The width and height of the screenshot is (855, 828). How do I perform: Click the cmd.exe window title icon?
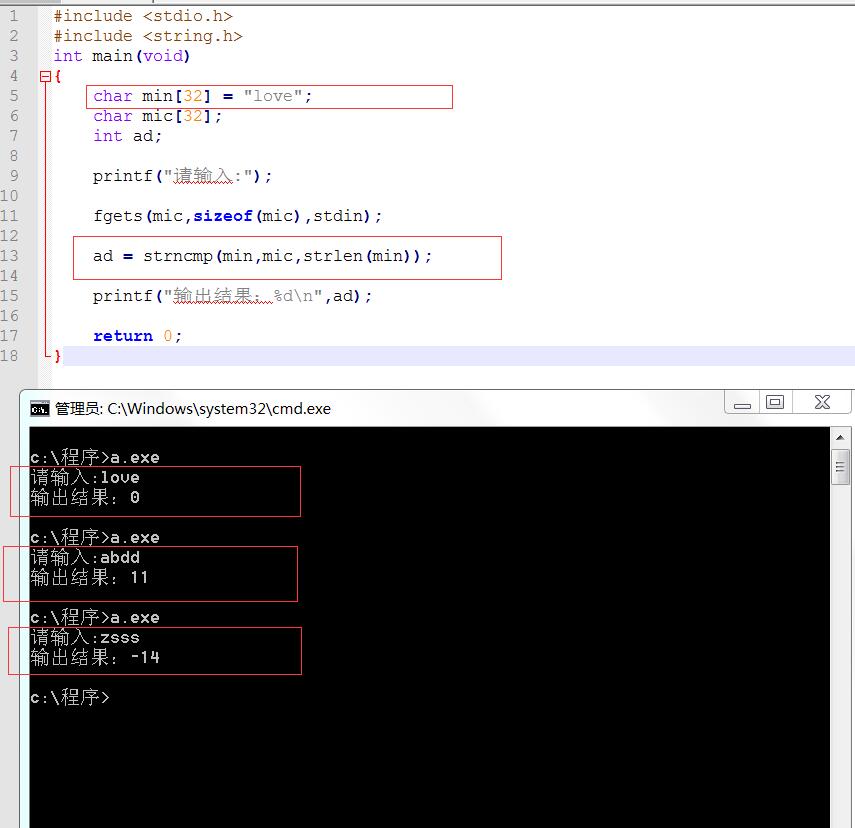[x=40, y=409]
